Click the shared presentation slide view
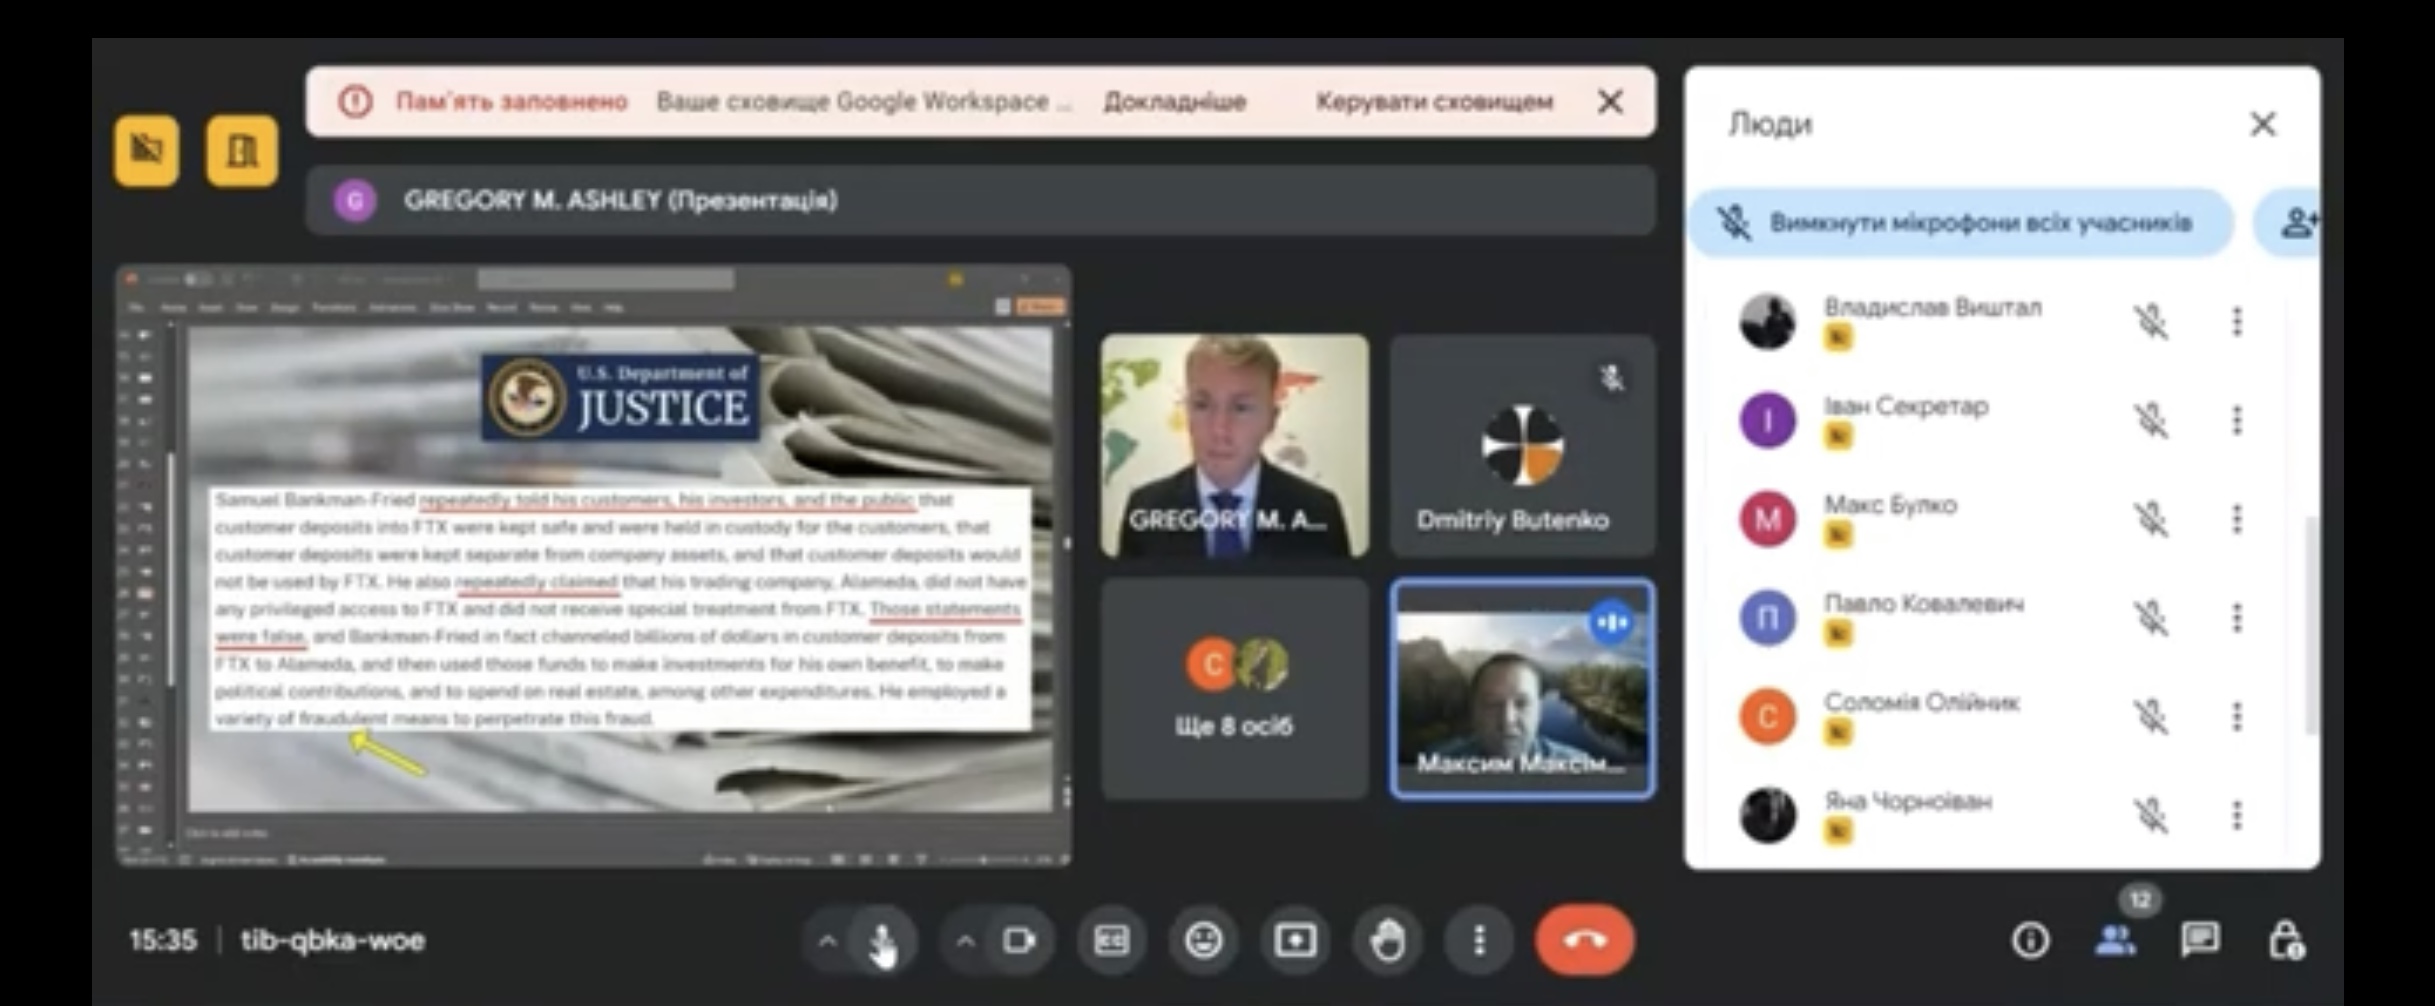This screenshot has height=1006, width=2435. coord(595,565)
